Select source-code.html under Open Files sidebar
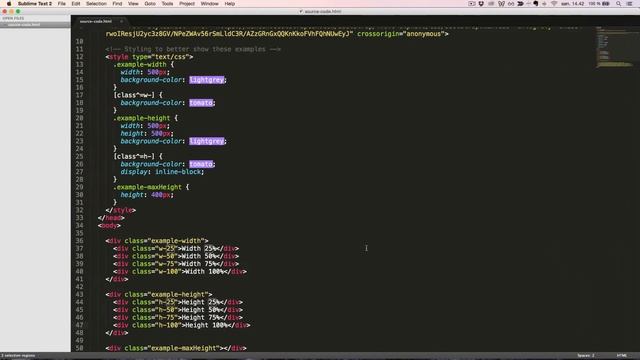This screenshot has width=640, height=360. click(35, 24)
